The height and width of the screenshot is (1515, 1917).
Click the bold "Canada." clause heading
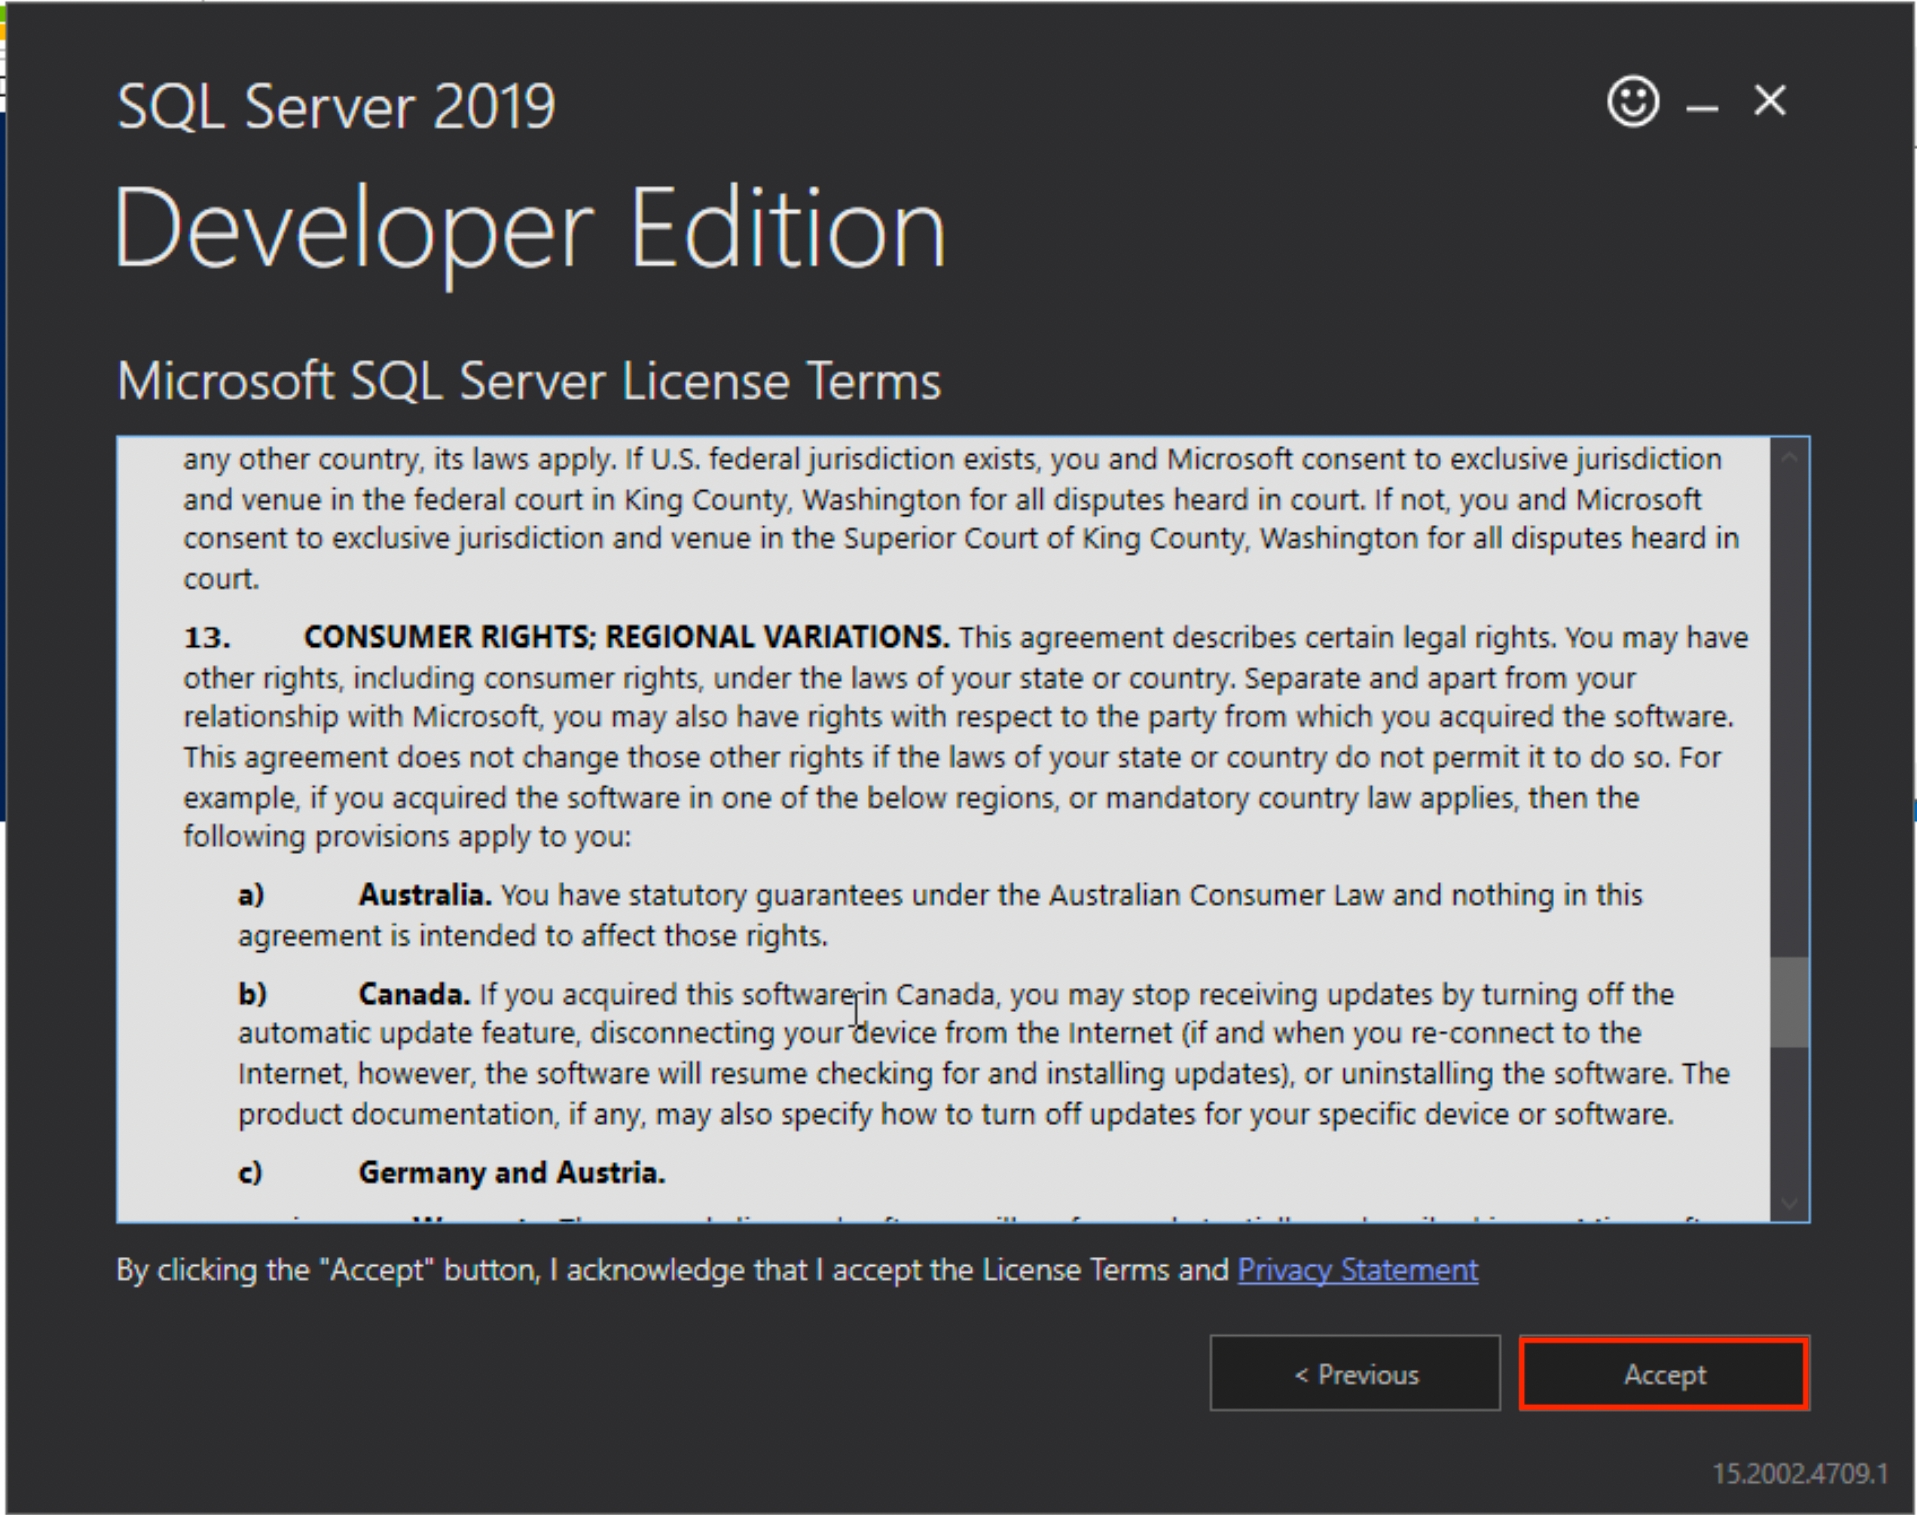[x=414, y=994]
